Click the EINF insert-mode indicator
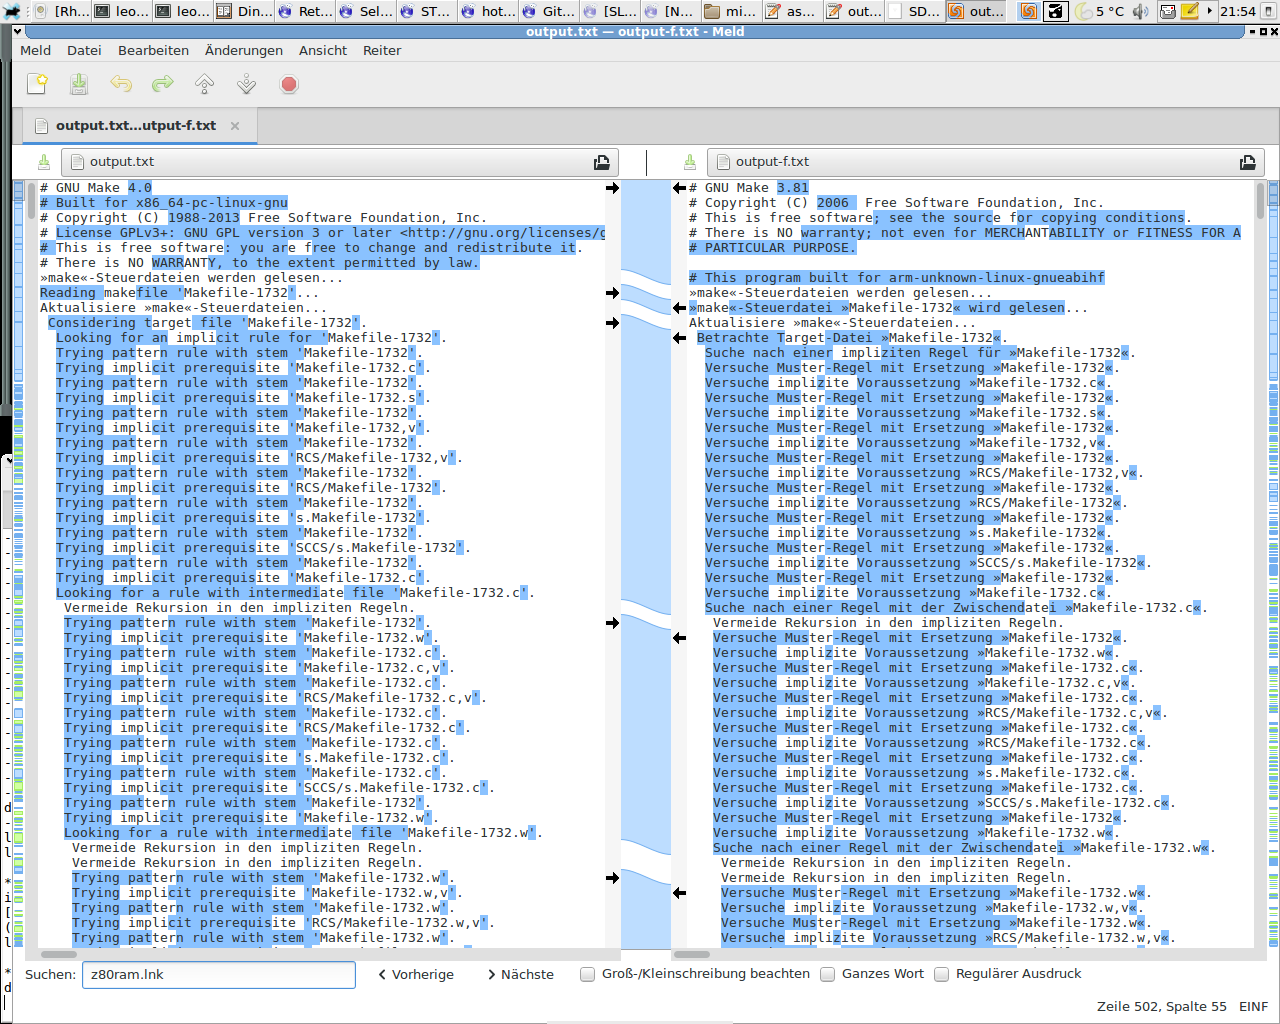The width and height of the screenshot is (1280, 1024). click(x=1254, y=1007)
